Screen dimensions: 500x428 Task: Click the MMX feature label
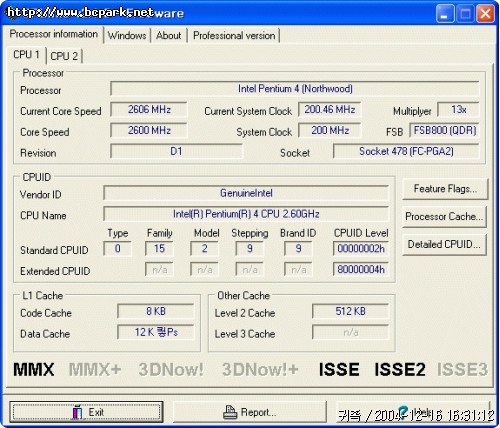point(34,369)
